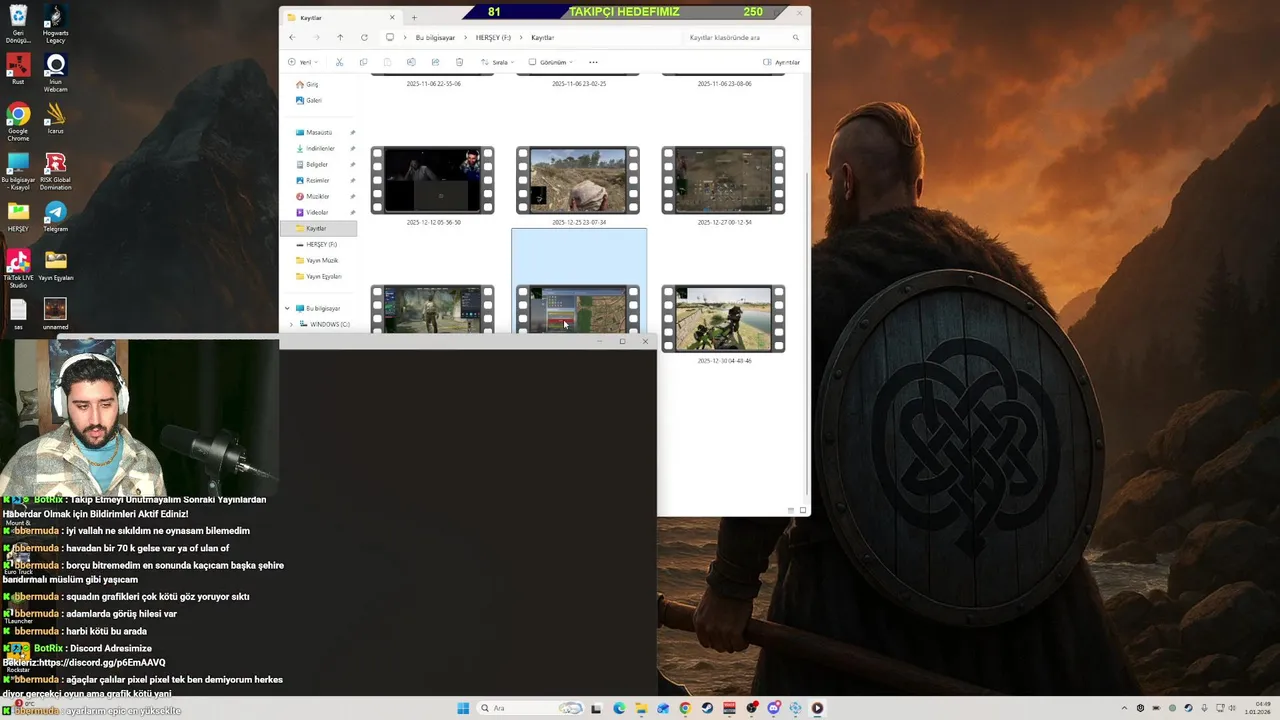Show hidden system tray icons
The height and width of the screenshot is (720, 1280).
pyautogui.click(x=1124, y=708)
